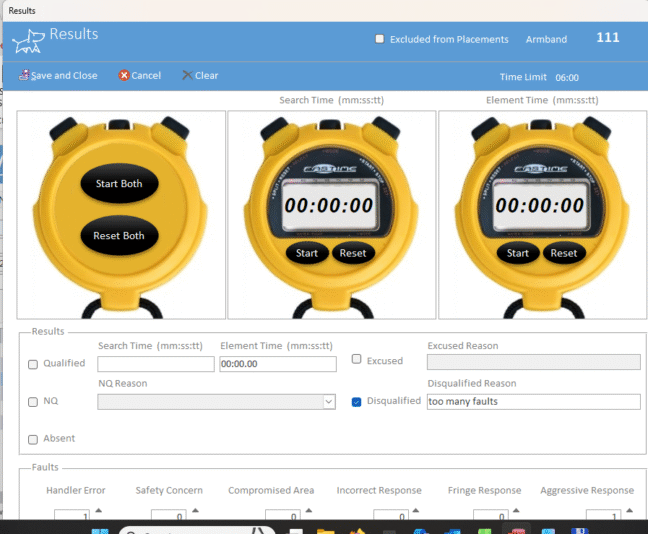The width and height of the screenshot is (648, 534).
Task: Click the Disqualified Reason text field
Action: pyautogui.click(x=533, y=402)
